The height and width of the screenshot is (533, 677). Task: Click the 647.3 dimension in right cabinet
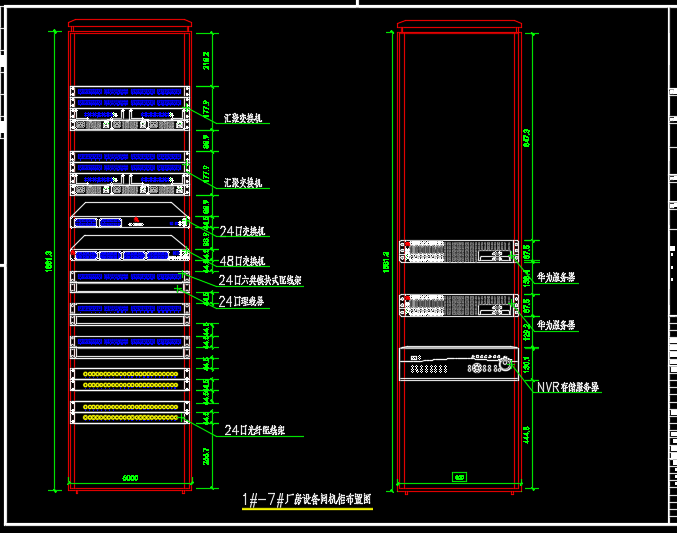526,138
